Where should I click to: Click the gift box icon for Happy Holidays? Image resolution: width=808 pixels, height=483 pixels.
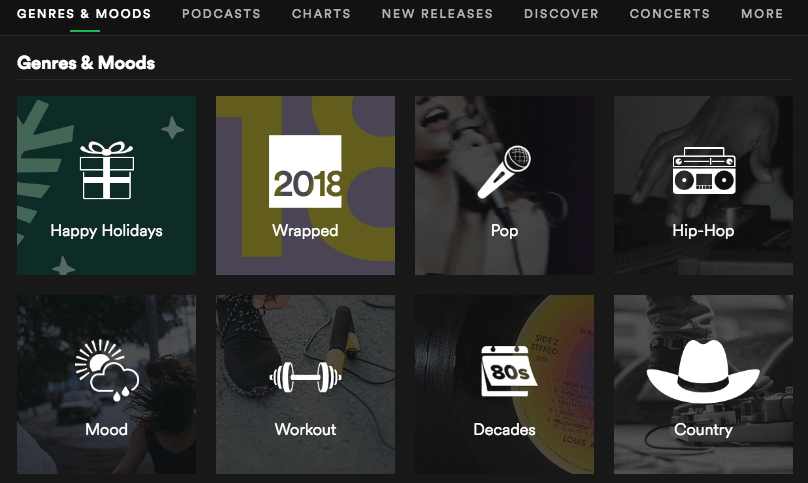pos(106,170)
